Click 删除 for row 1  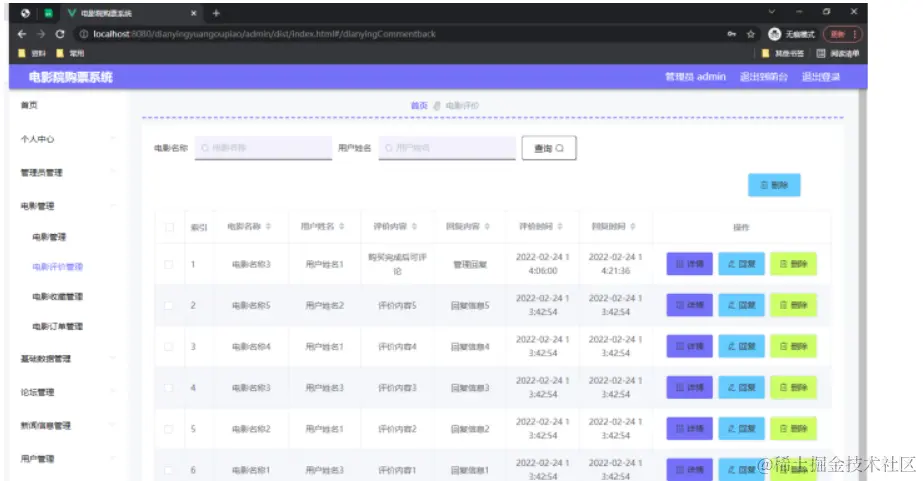(x=793, y=264)
